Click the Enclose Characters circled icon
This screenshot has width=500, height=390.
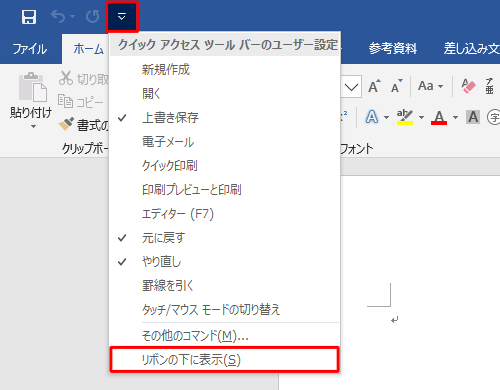[x=494, y=117]
